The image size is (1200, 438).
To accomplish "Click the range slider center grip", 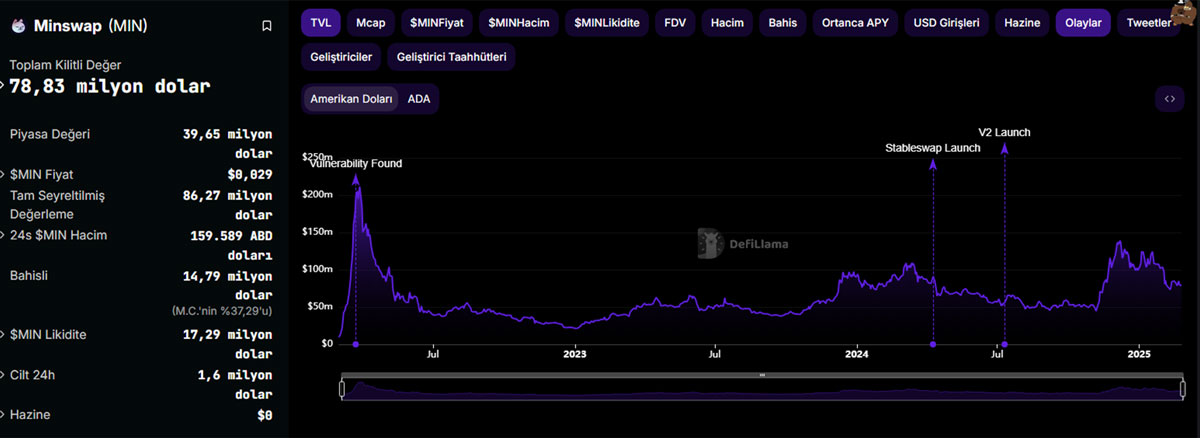I will 762,375.
